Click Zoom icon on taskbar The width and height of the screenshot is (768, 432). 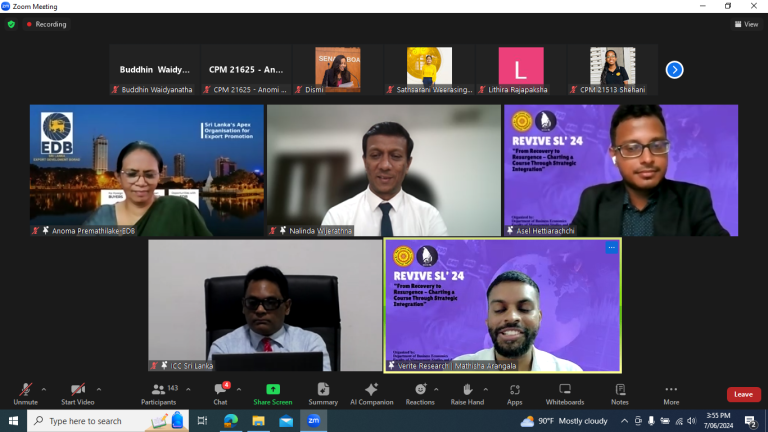[x=313, y=421]
